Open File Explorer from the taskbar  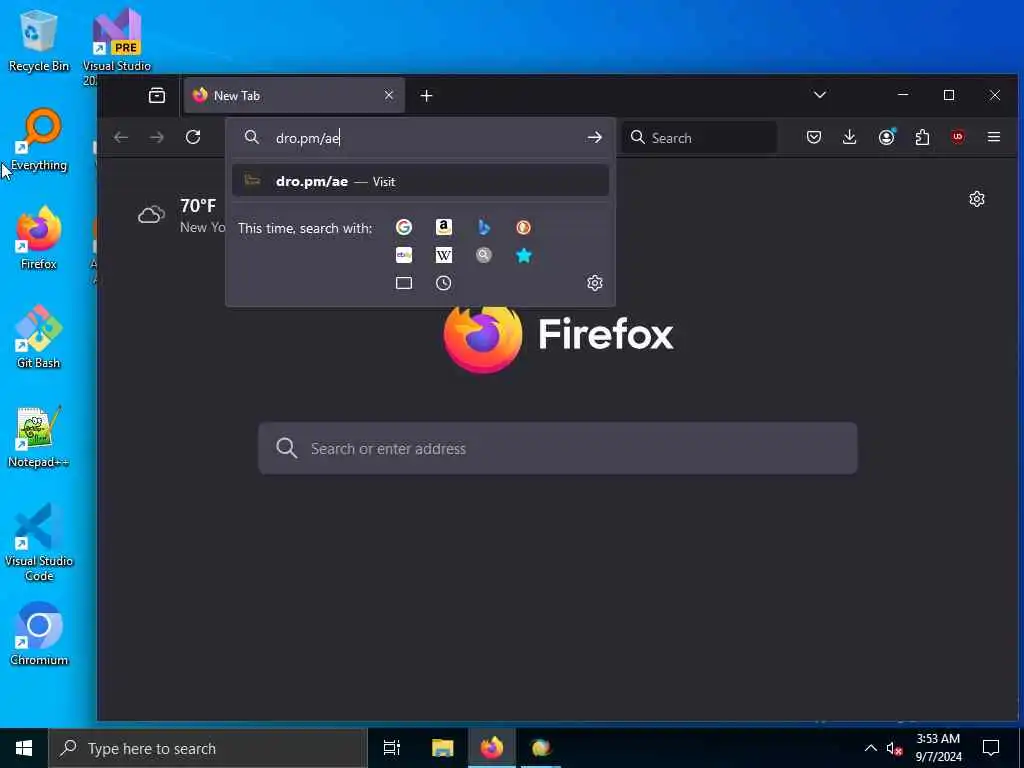pyautogui.click(x=442, y=748)
